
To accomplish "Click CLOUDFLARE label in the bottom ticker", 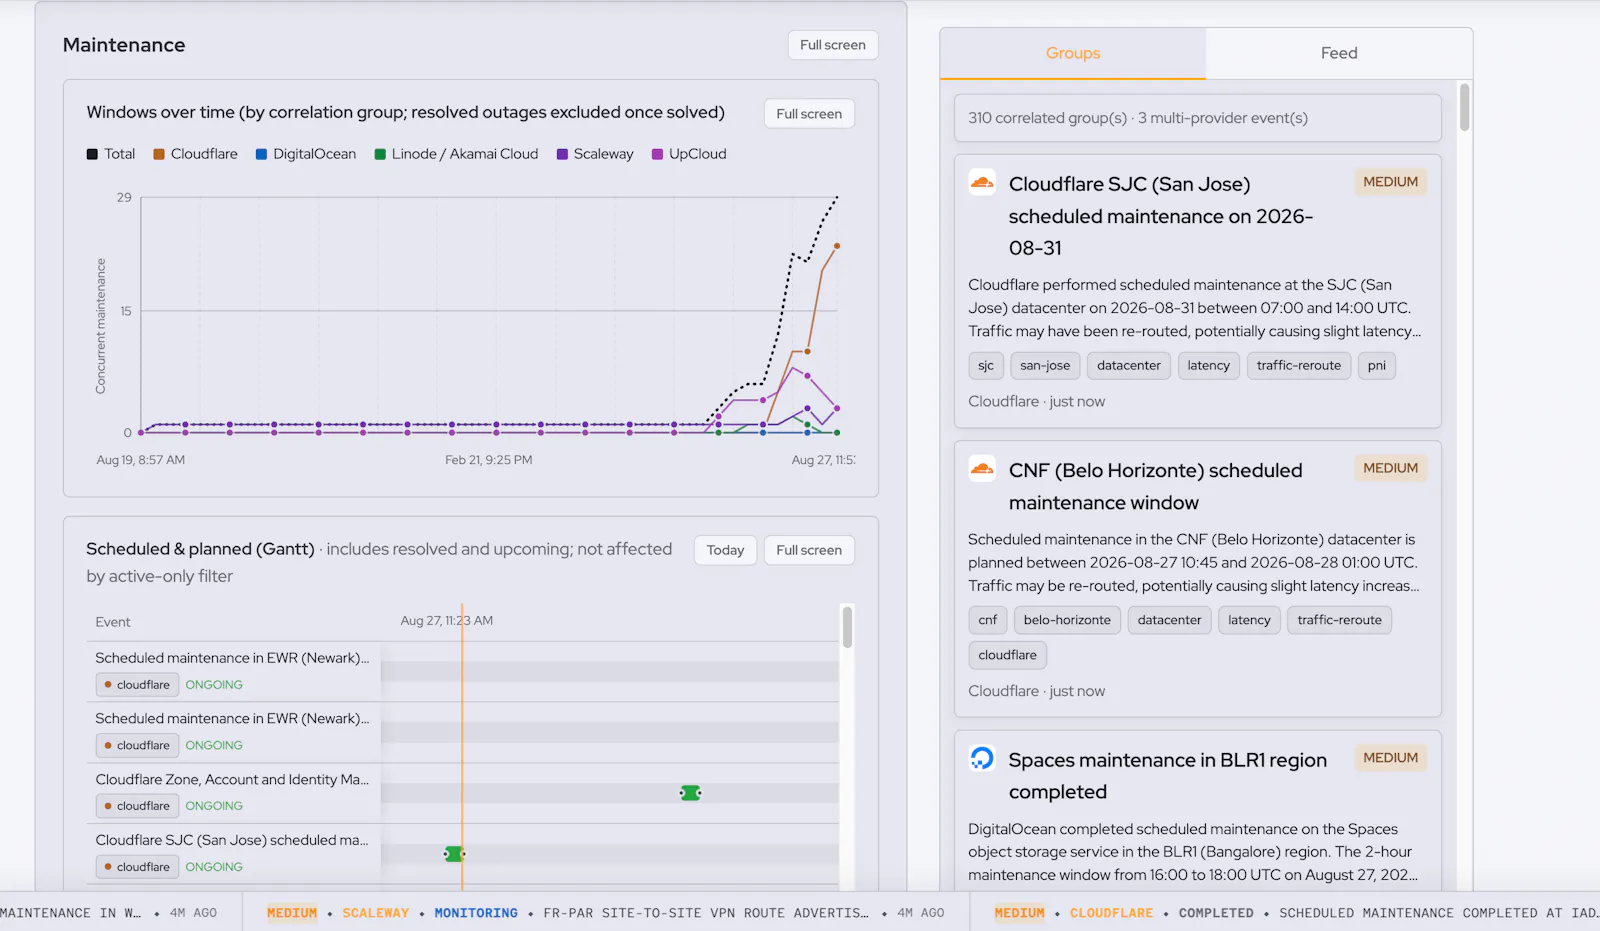I will [x=1111, y=913].
